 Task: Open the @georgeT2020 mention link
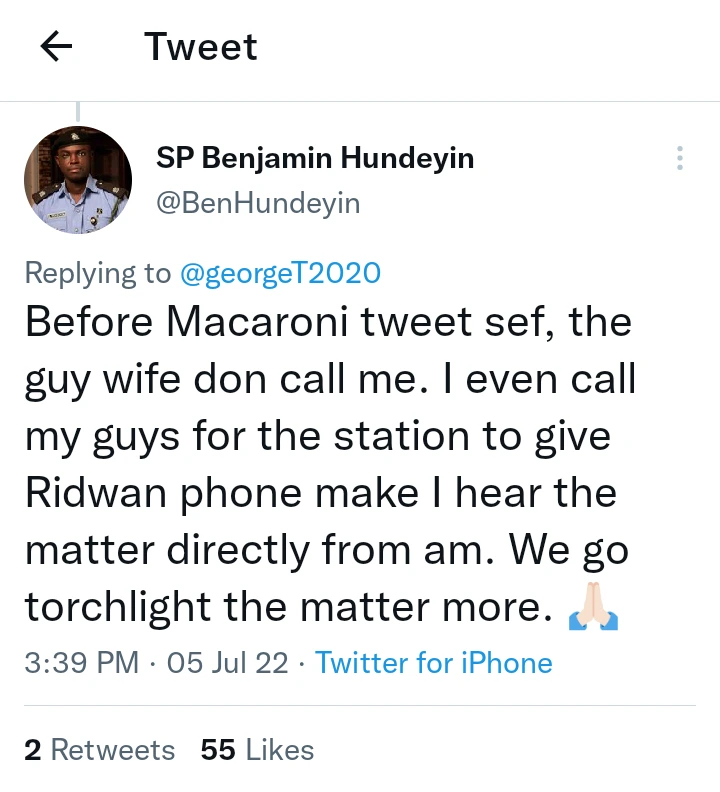tap(280, 273)
